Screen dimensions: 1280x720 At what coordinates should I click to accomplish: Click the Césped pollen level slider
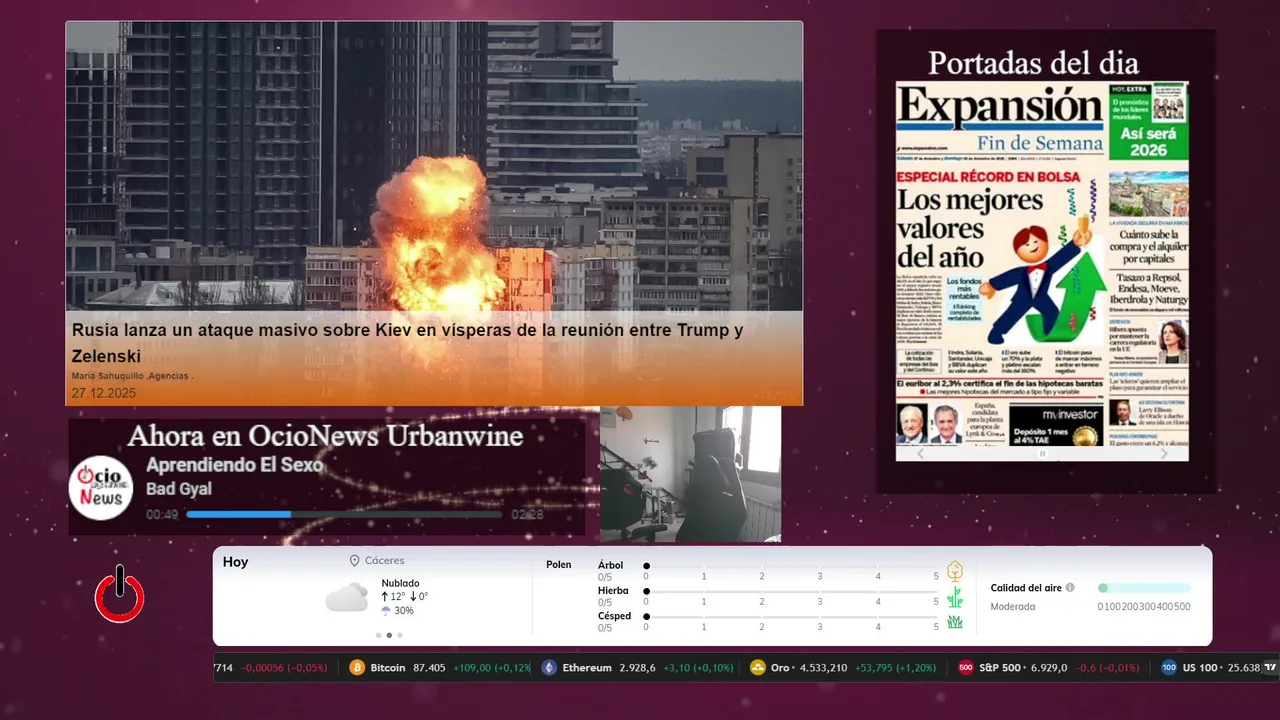coord(791,617)
